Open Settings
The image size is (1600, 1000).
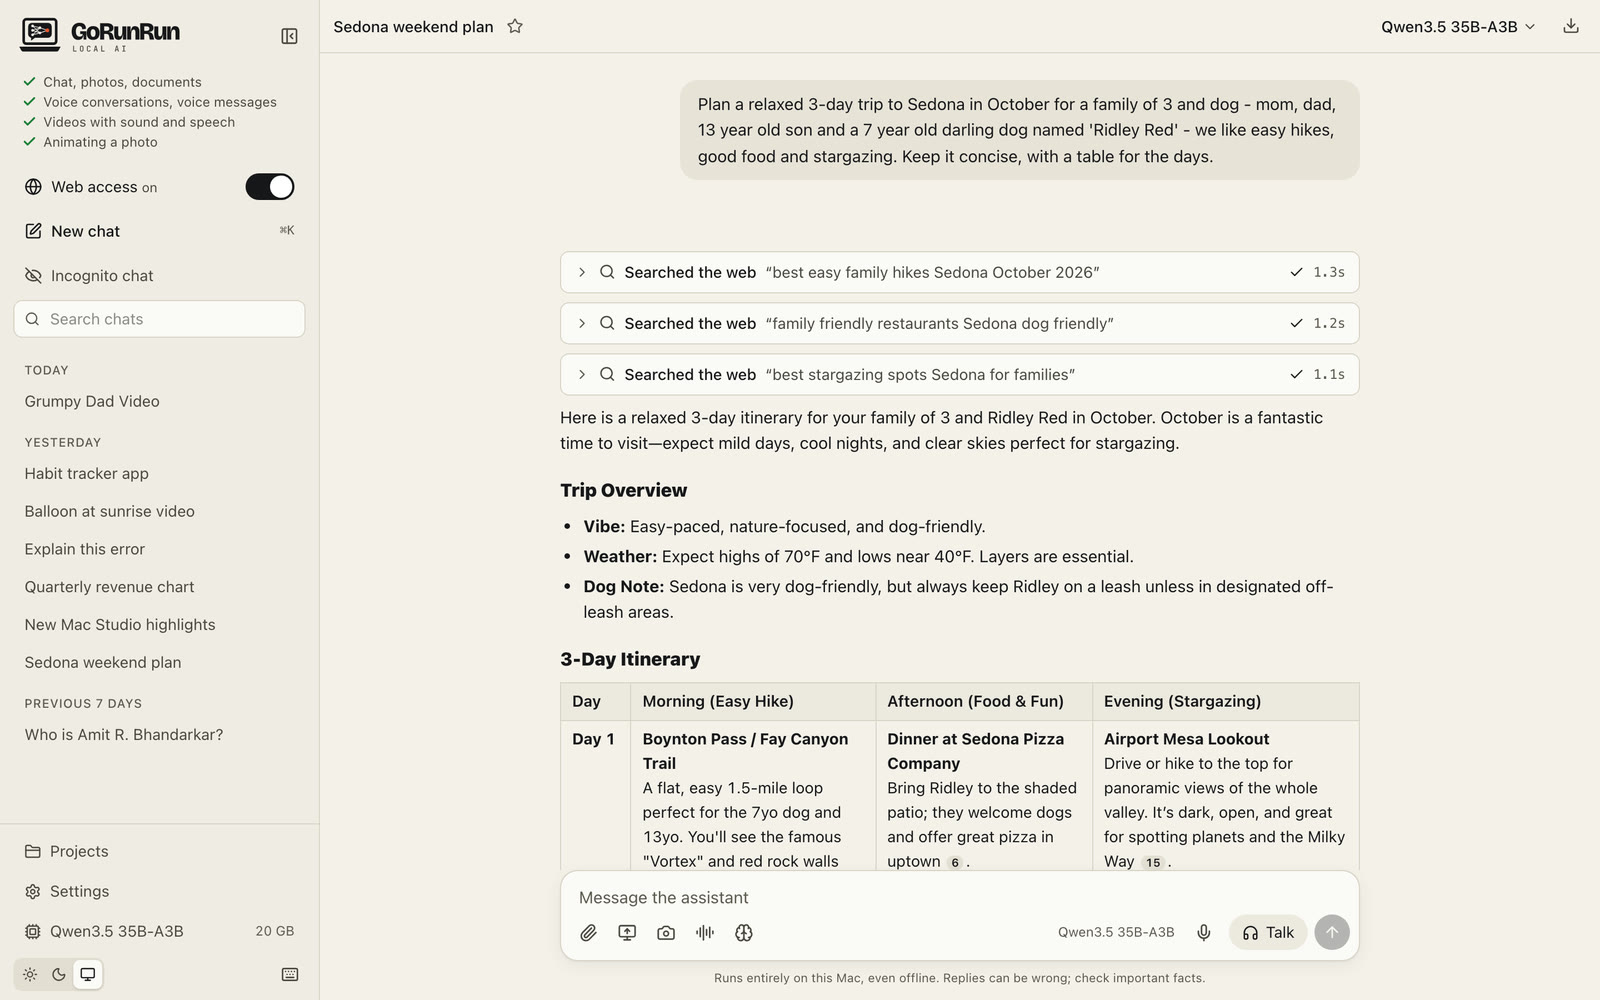[x=160, y=892]
